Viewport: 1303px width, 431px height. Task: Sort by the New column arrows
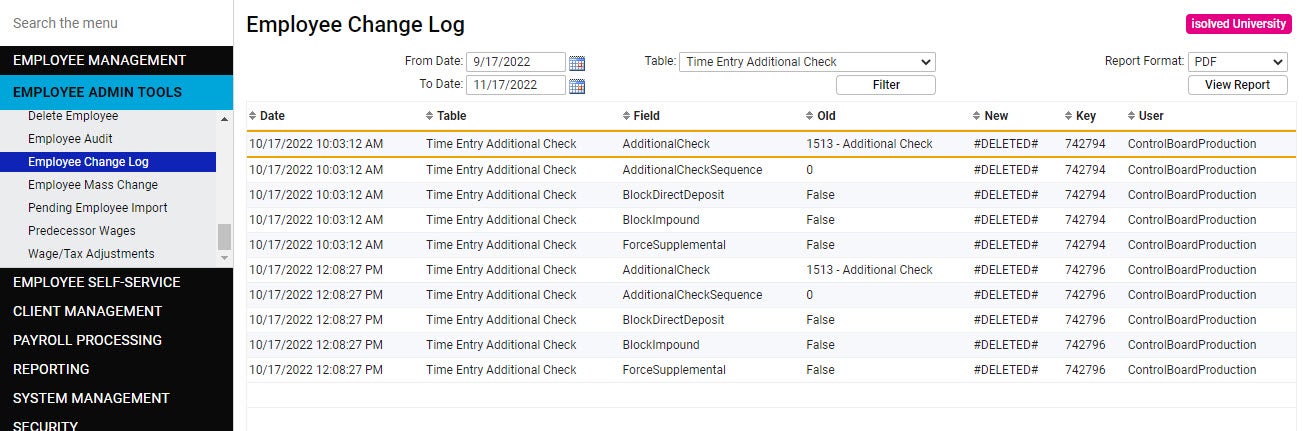(977, 116)
